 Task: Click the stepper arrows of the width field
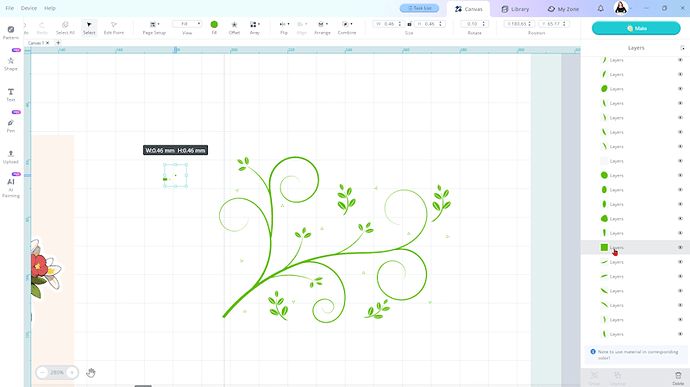(400, 24)
